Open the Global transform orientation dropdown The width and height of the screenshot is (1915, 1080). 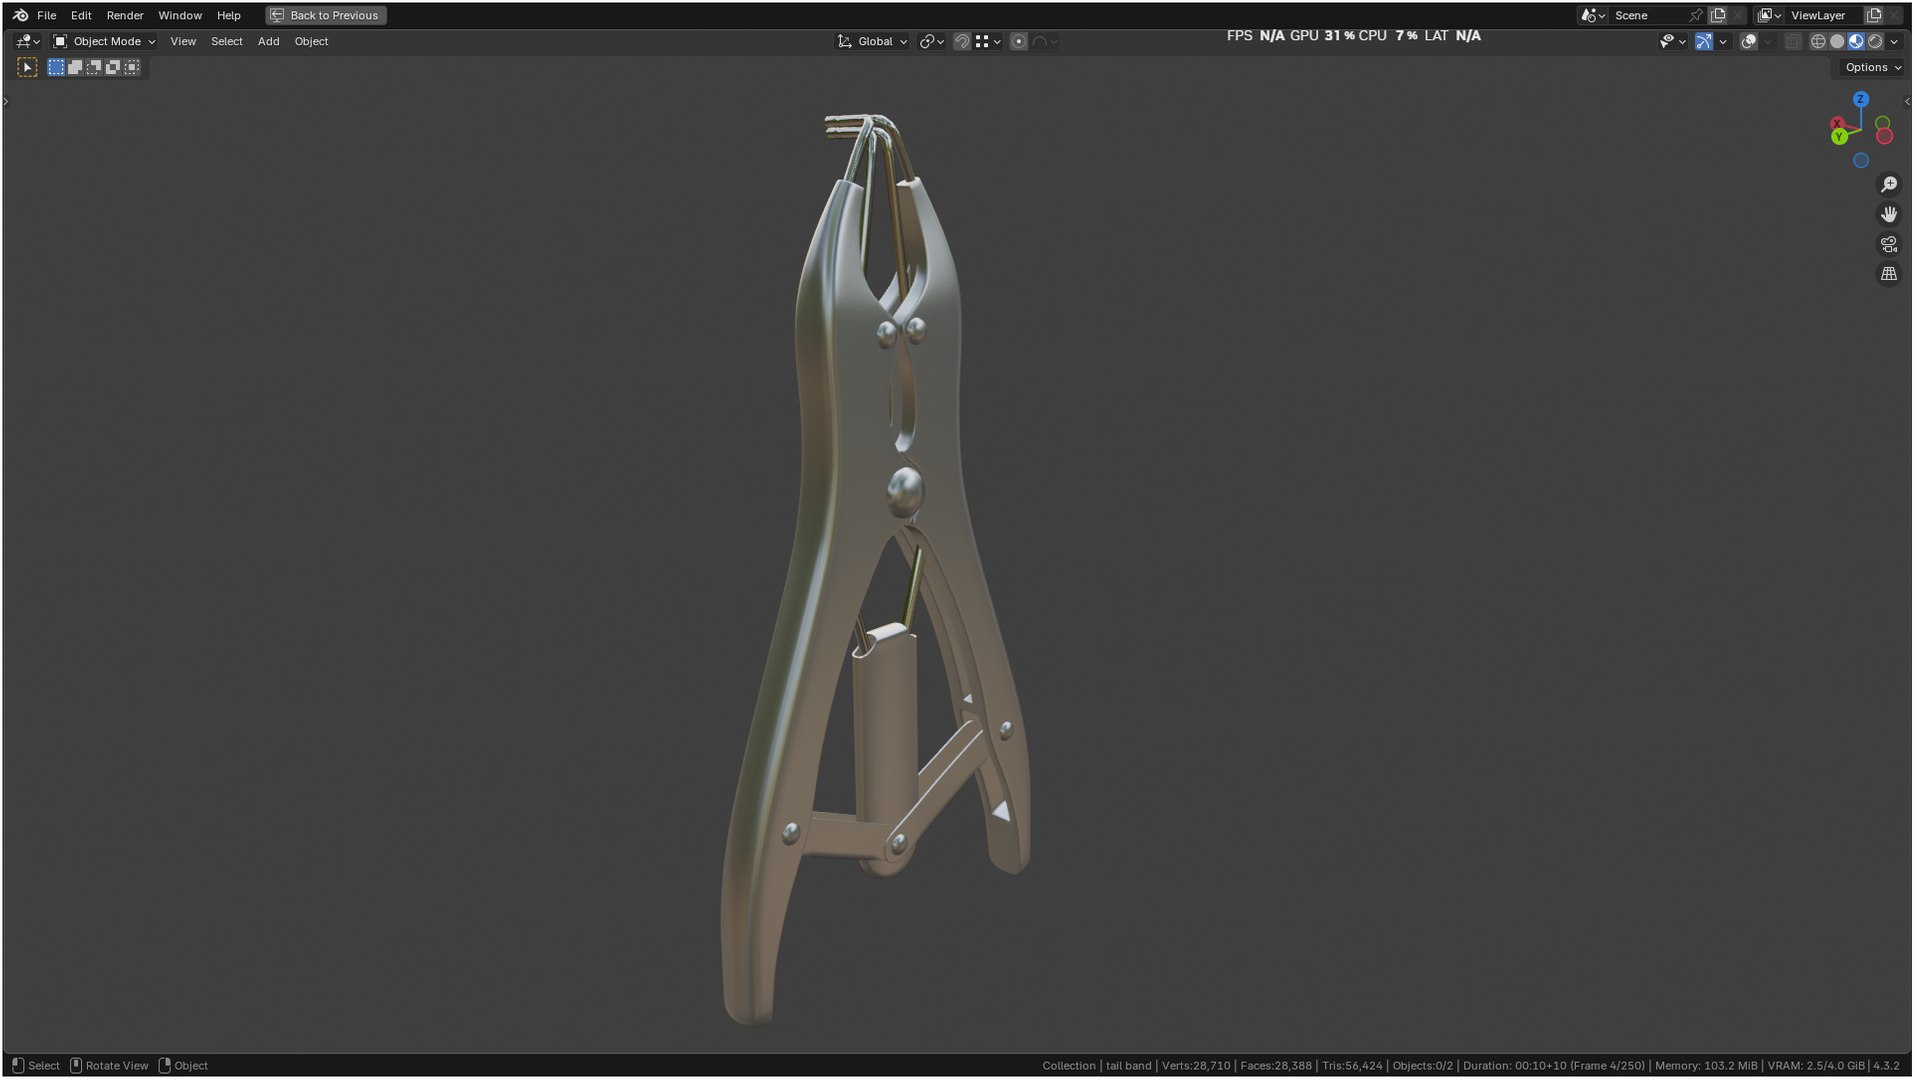[873, 41]
